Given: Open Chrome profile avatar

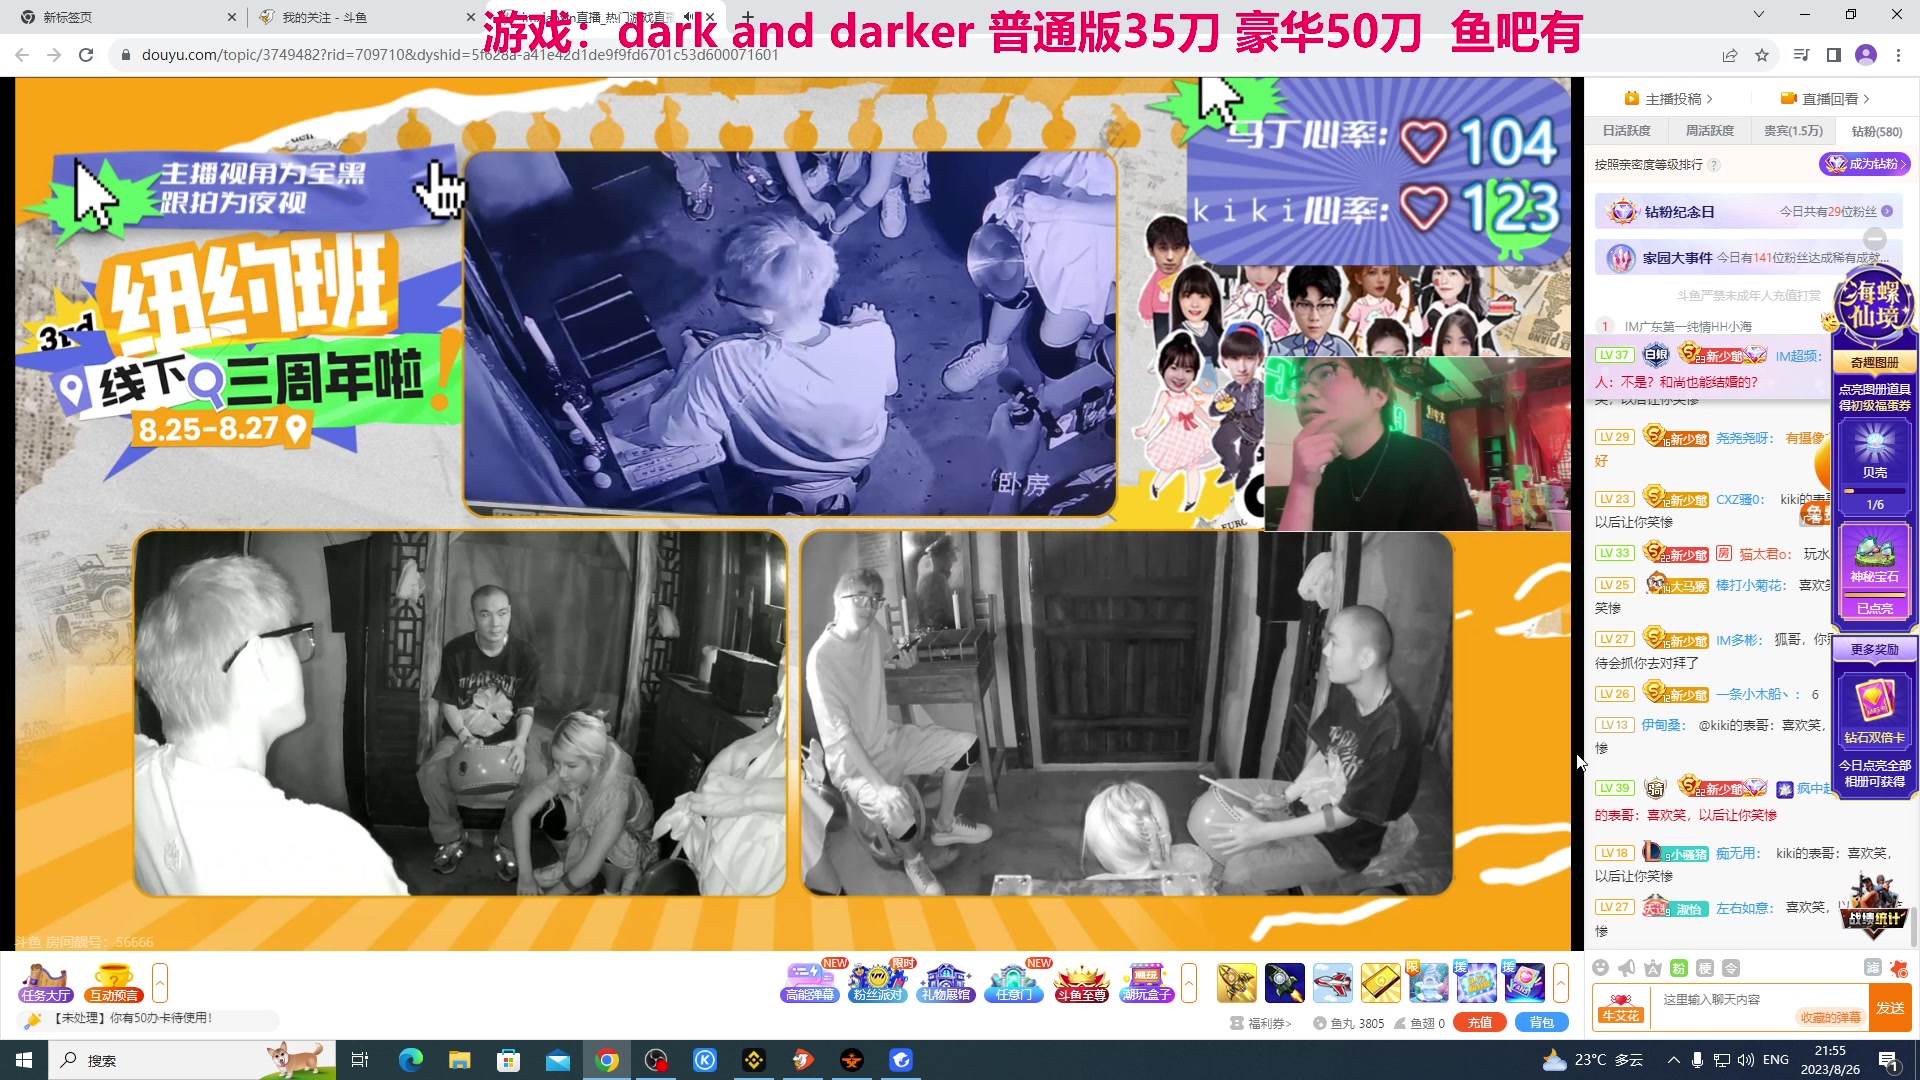Looking at the screenshot, I should point(1866,55).
